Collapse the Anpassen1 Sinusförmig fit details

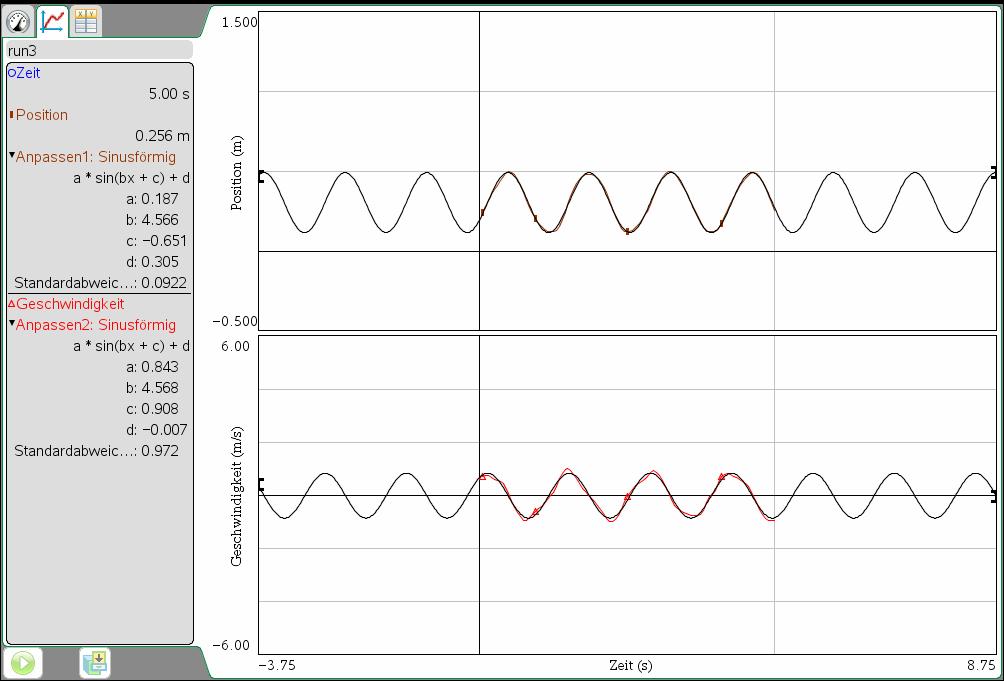point(12,157)
